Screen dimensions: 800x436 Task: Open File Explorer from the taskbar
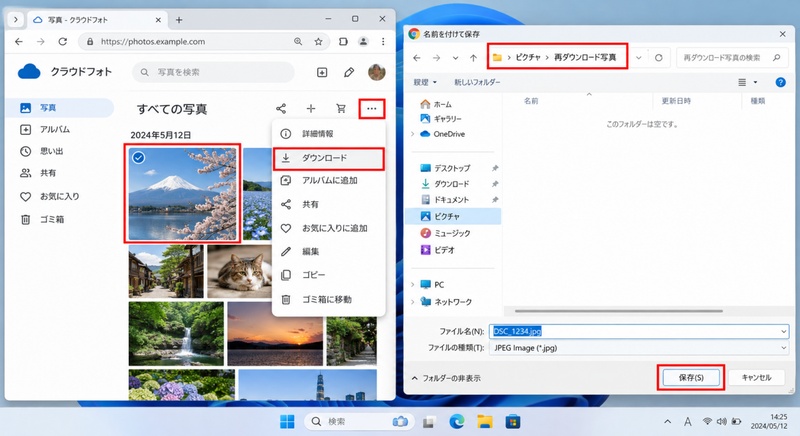(485, 422)
